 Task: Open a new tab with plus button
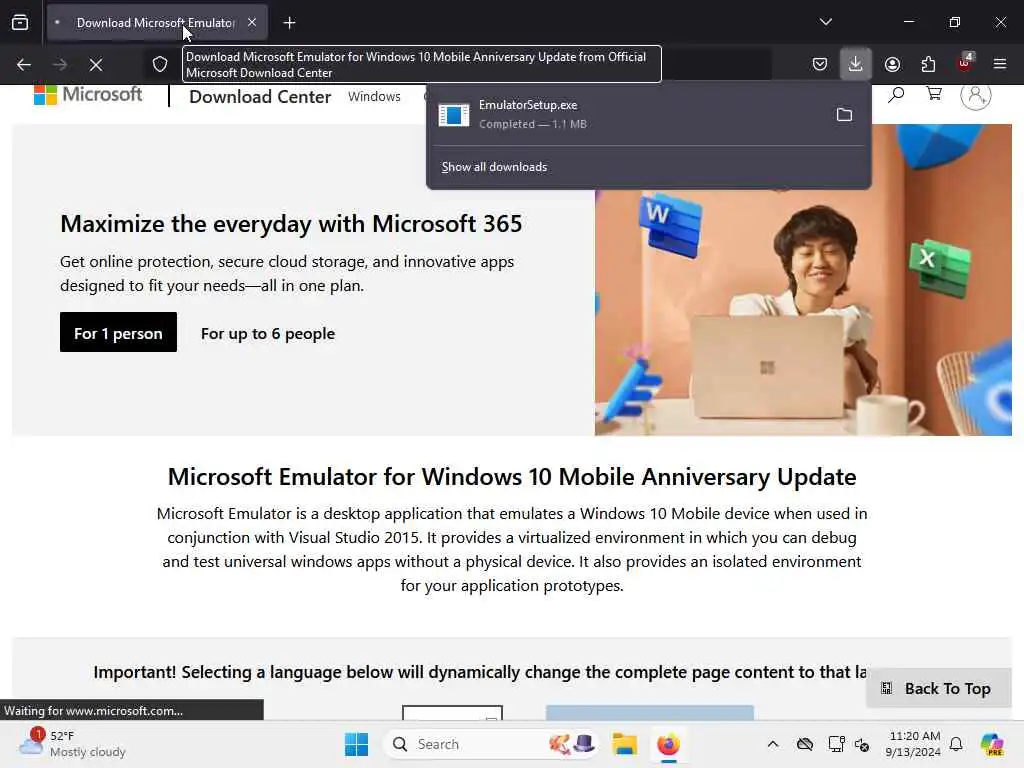[x=289, y=23]
